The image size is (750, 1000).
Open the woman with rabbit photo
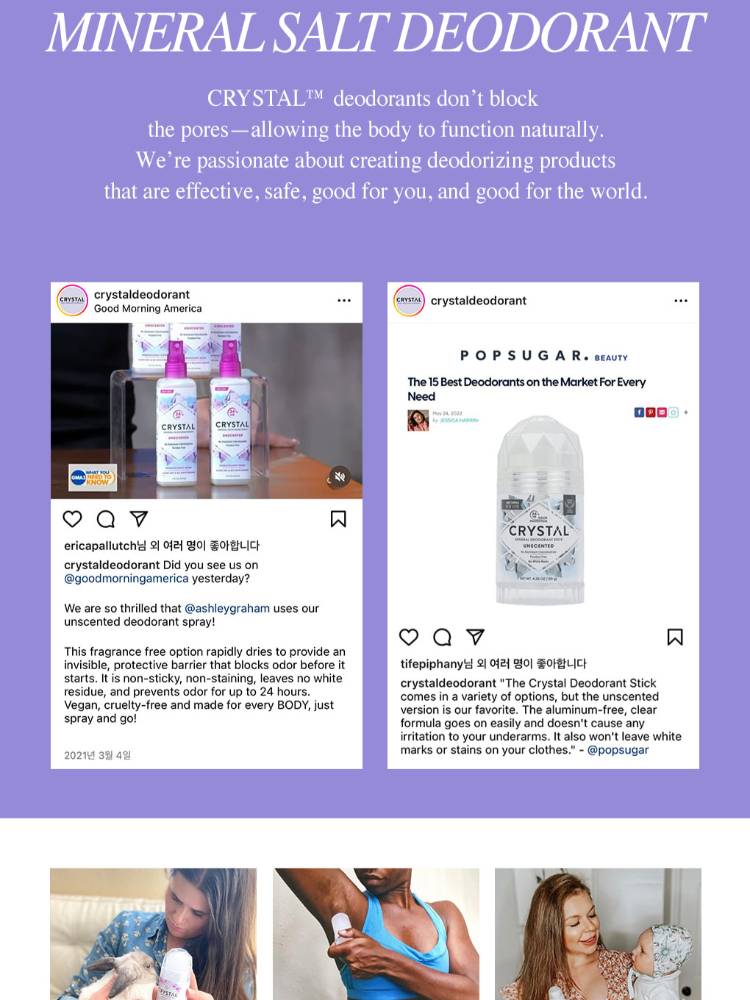154,934
